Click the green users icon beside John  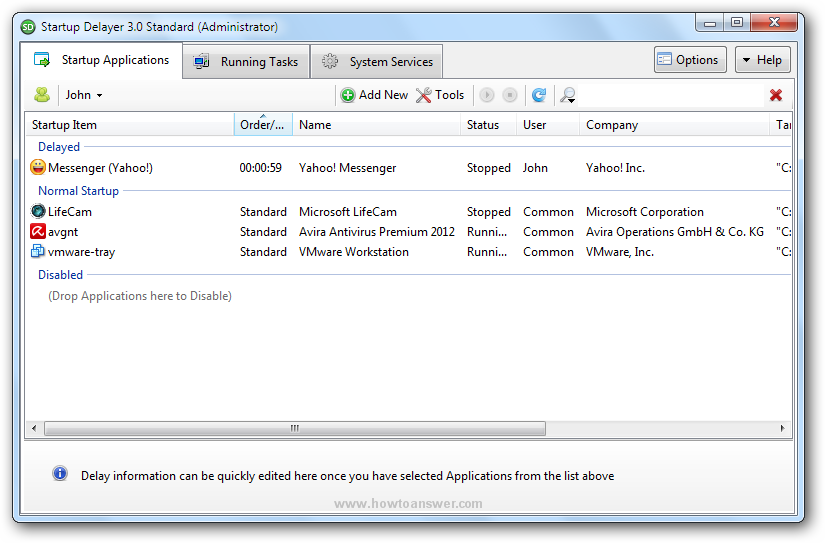coord(42,95)
